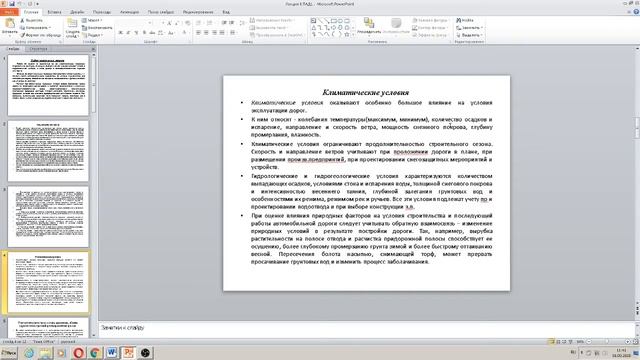Align paragraph text left
The width and height of the screenshot is (640, 360).
pos(198,32)
